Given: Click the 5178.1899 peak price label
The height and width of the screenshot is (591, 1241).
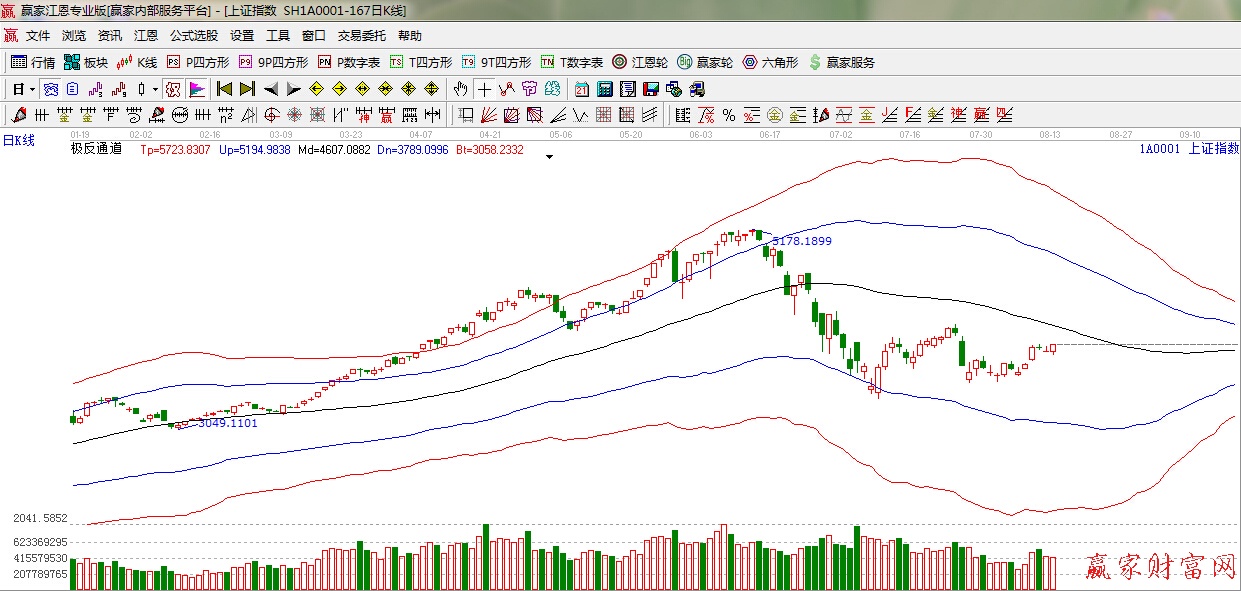Looking at the screenshot, I should point(801,241).
